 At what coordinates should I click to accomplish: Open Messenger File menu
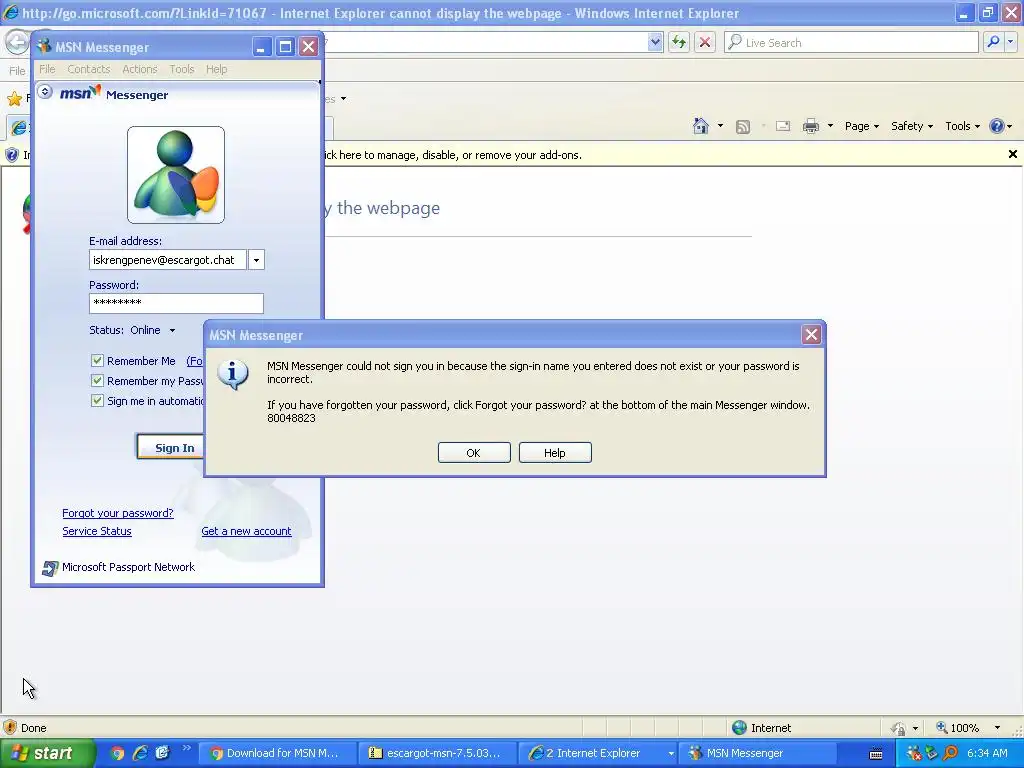47,69
